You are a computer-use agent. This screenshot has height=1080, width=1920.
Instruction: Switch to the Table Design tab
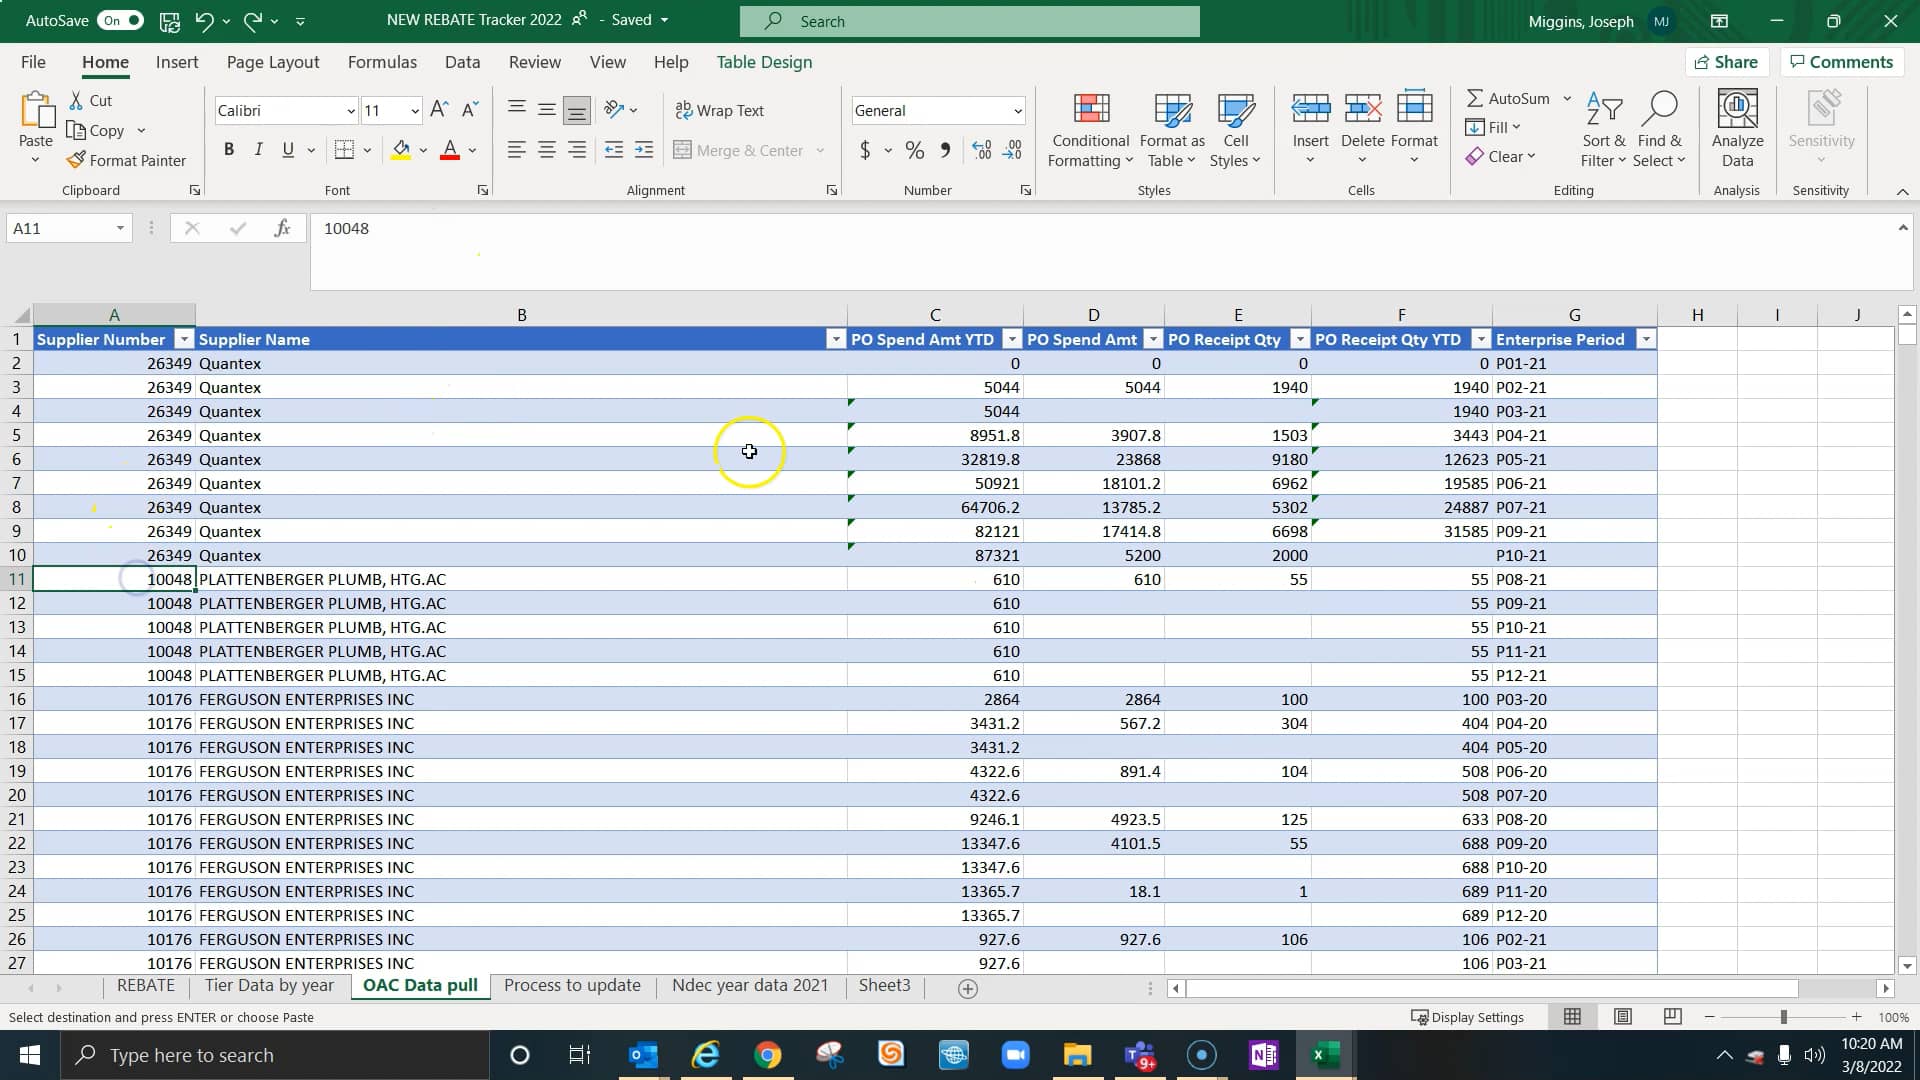[763, 62]
